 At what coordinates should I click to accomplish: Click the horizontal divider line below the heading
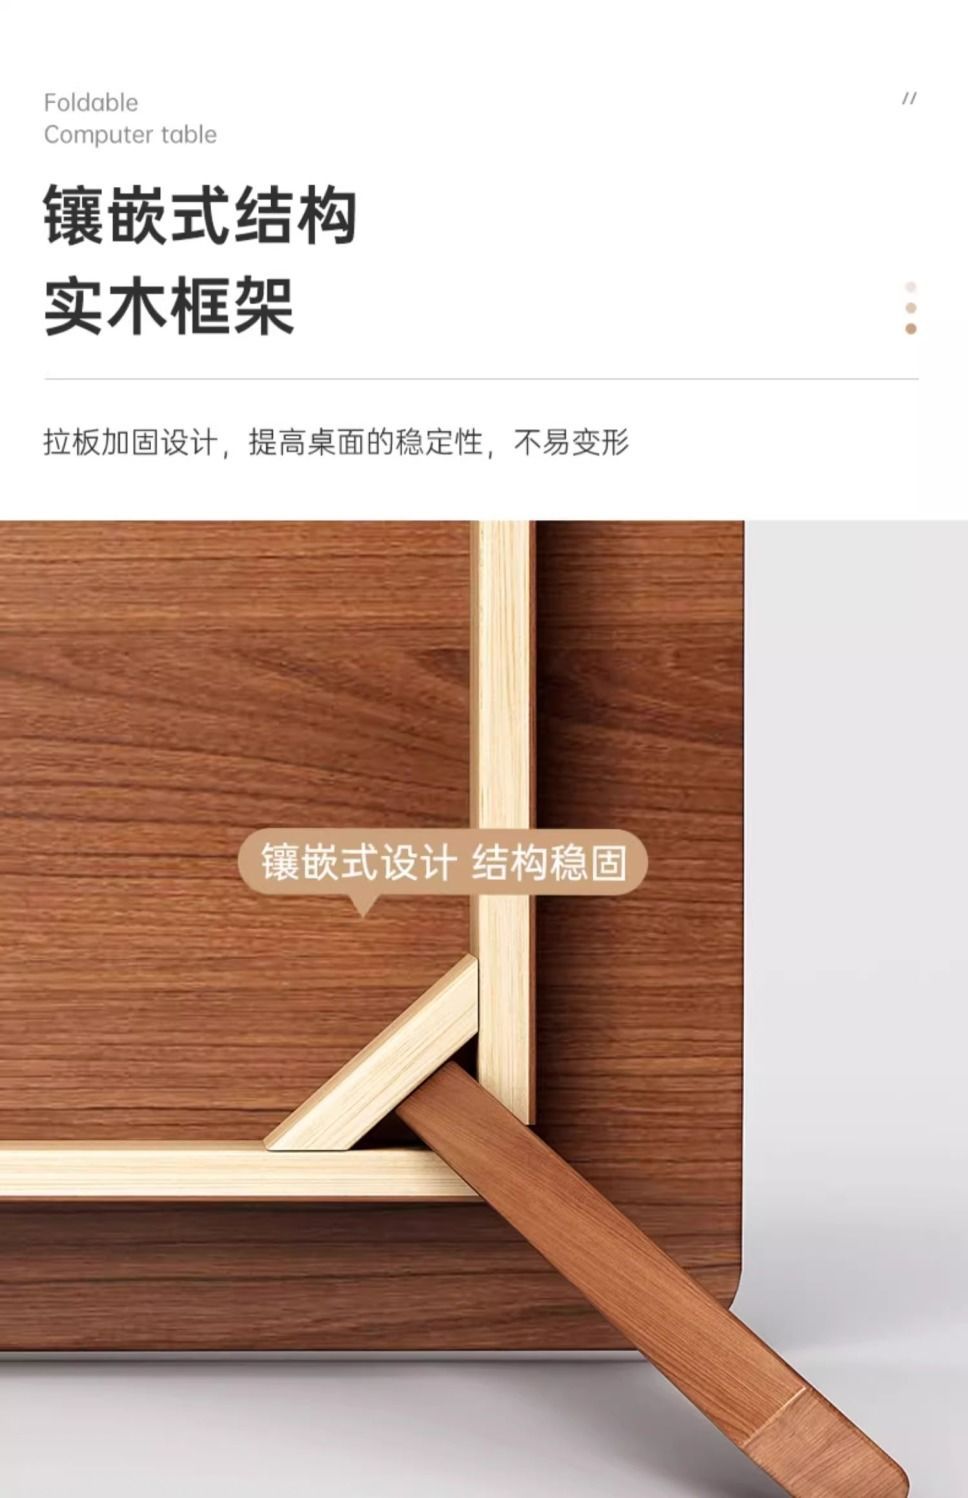point(481,379)
